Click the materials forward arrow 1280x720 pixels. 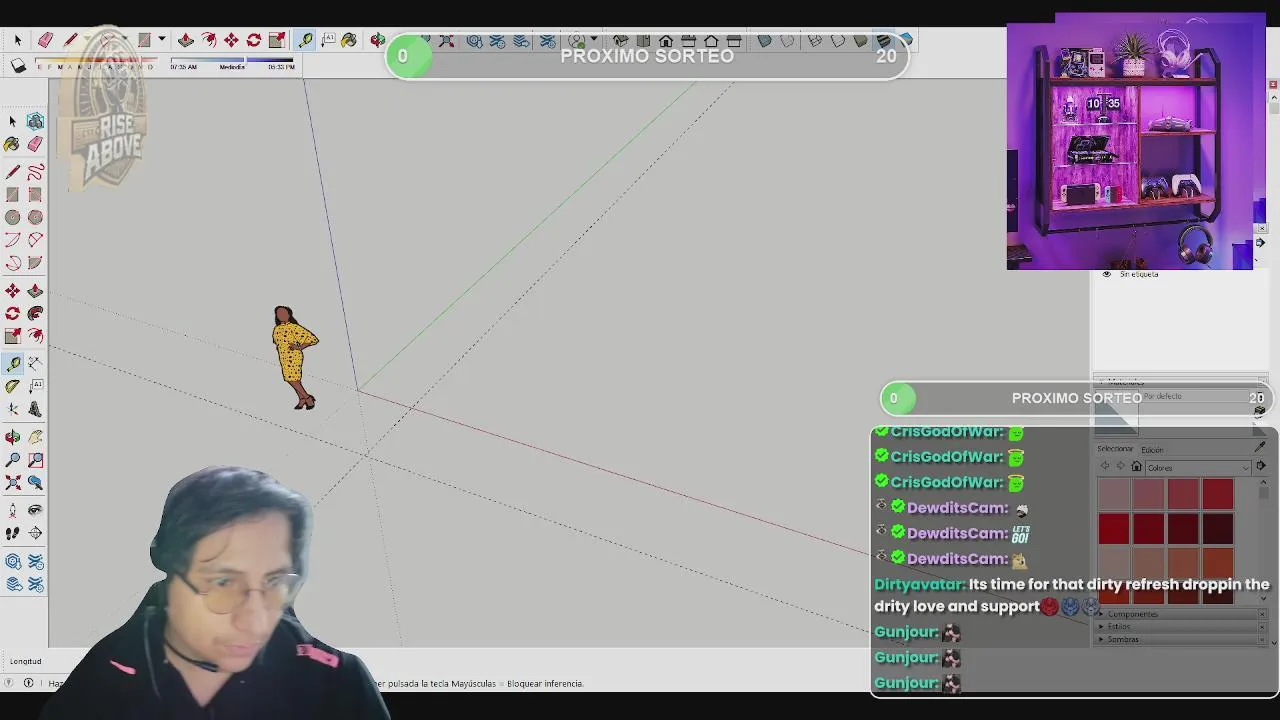tap(1120, 467)
